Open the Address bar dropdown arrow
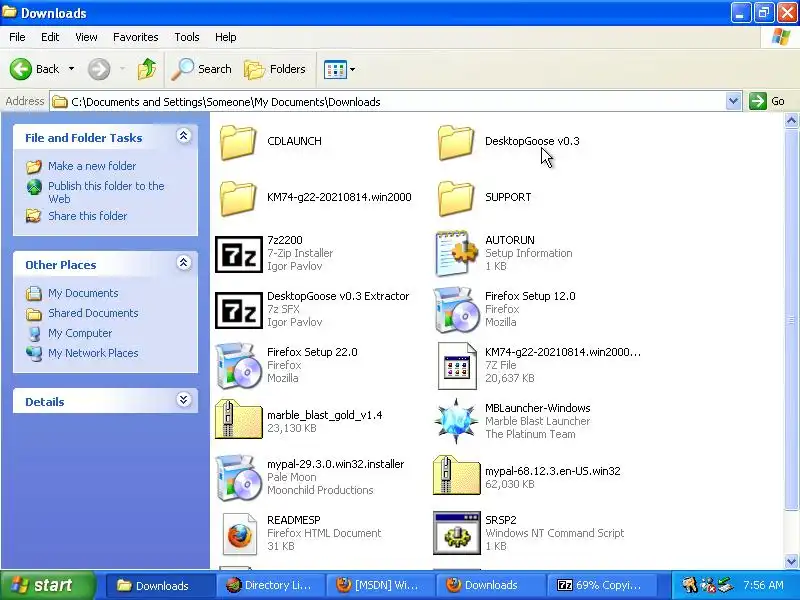800x600 pixels. (x=733, y=102)
